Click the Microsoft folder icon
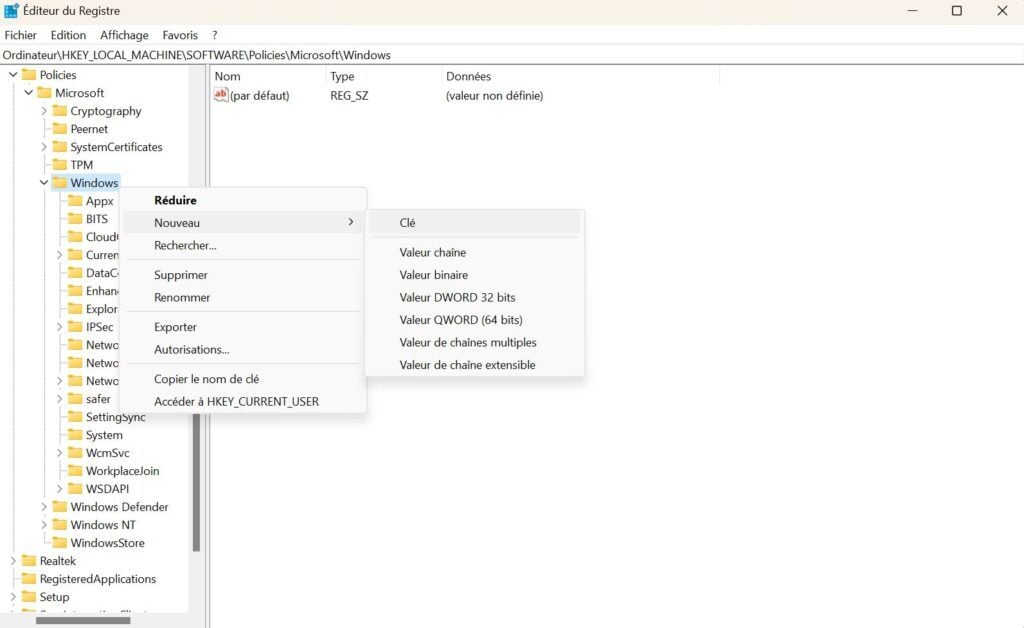This screenshot has height=628, width=1024. click(x=44, y=93)
